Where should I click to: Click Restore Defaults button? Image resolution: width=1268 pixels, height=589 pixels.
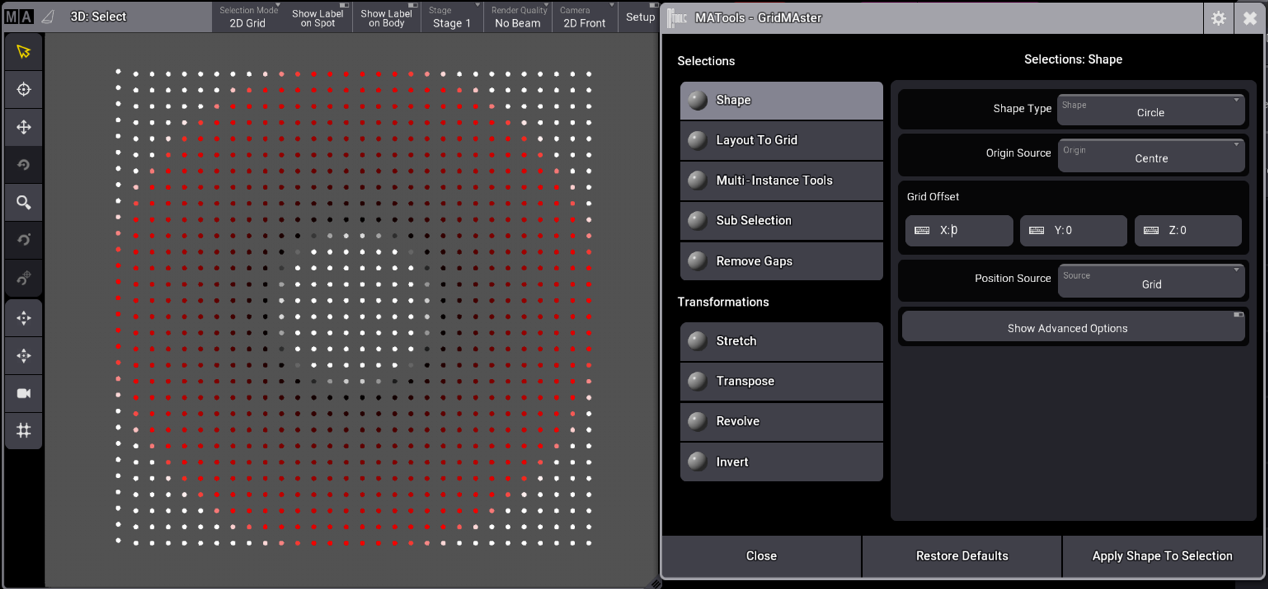[x=962, y=556]
